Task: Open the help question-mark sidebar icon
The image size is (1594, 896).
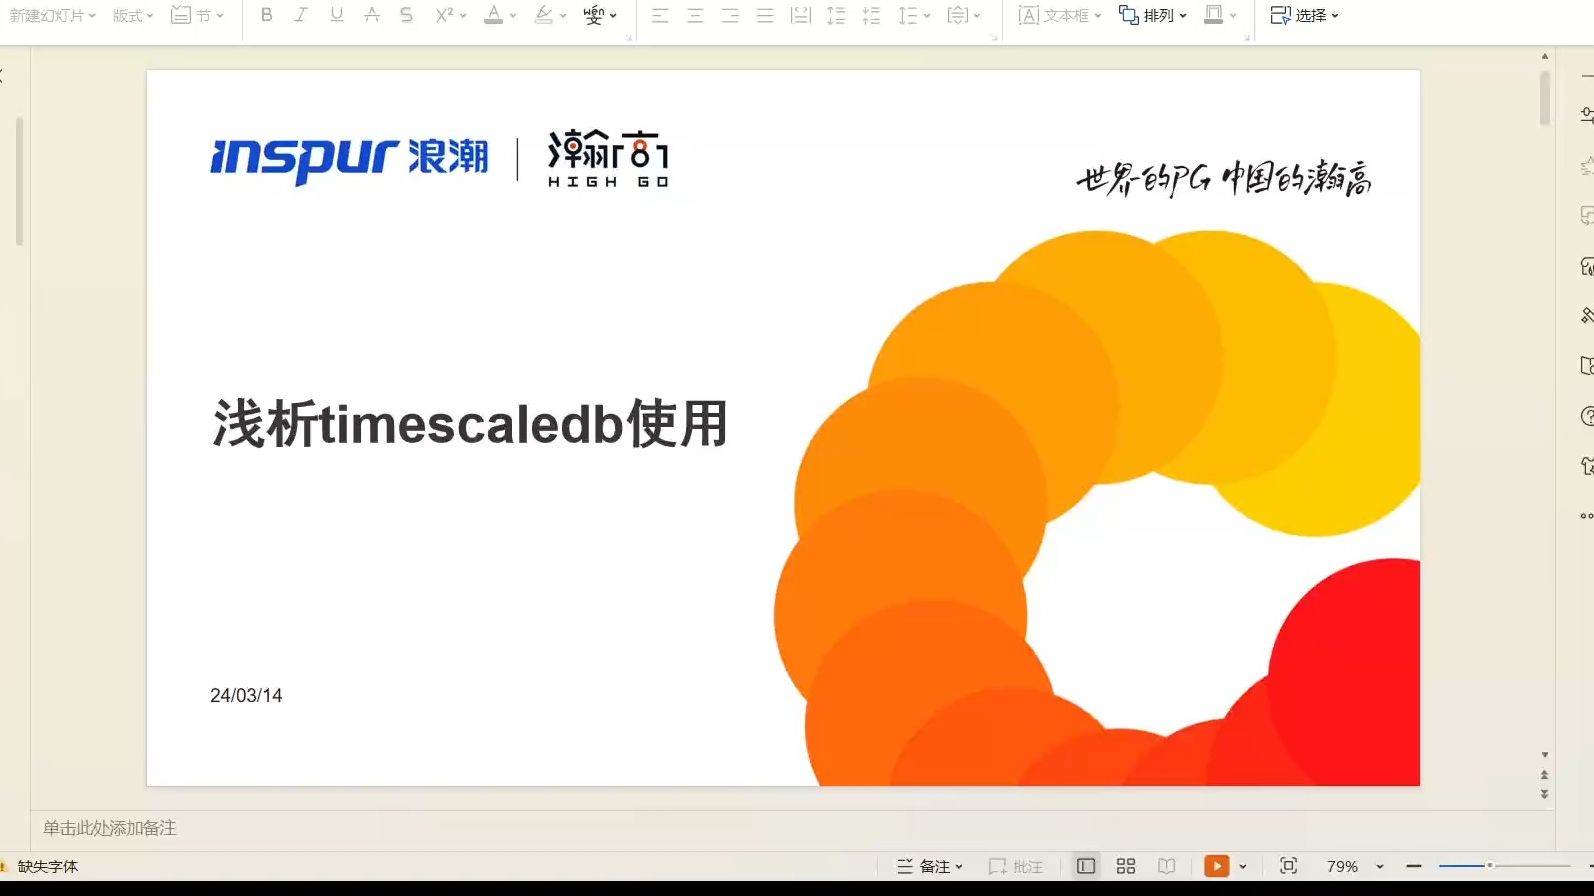Action: pyautogui.click(x=1587, y=416)
